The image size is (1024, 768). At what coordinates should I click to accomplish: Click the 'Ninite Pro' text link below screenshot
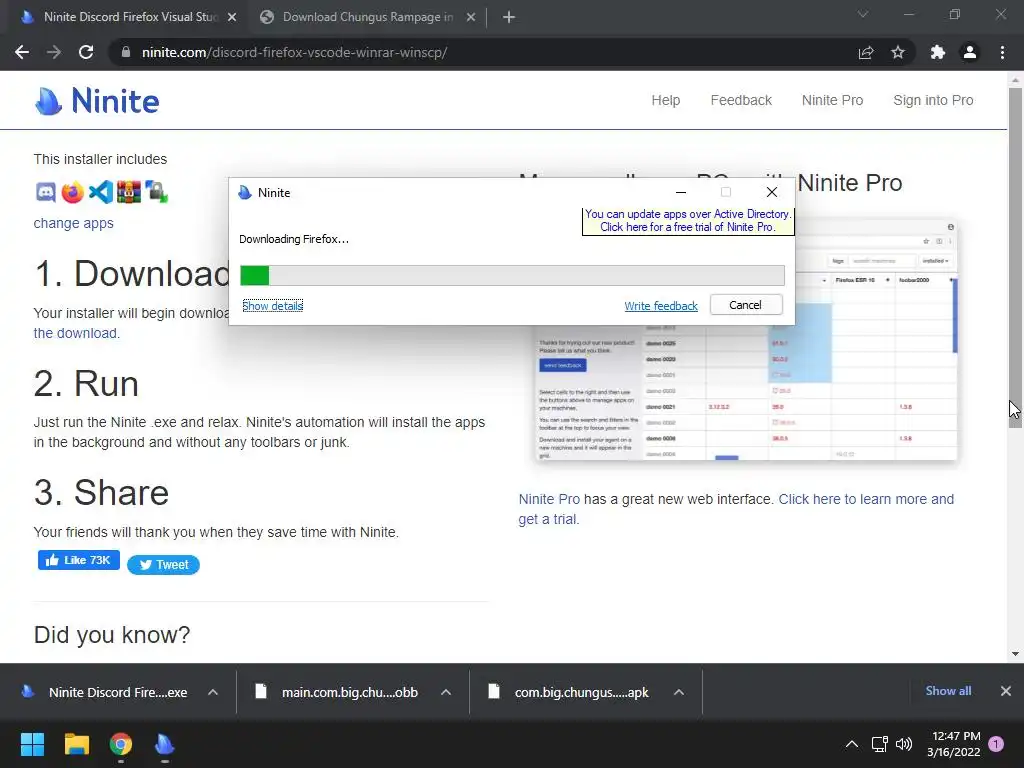[549, 499]
